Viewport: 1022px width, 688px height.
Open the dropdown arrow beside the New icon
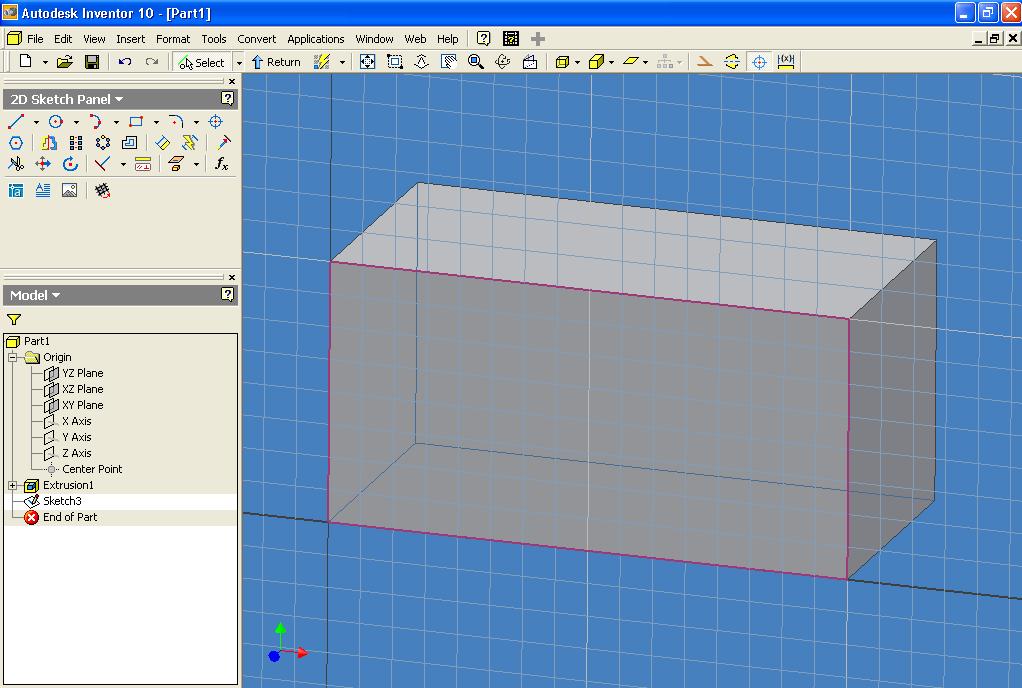point(45,63)
